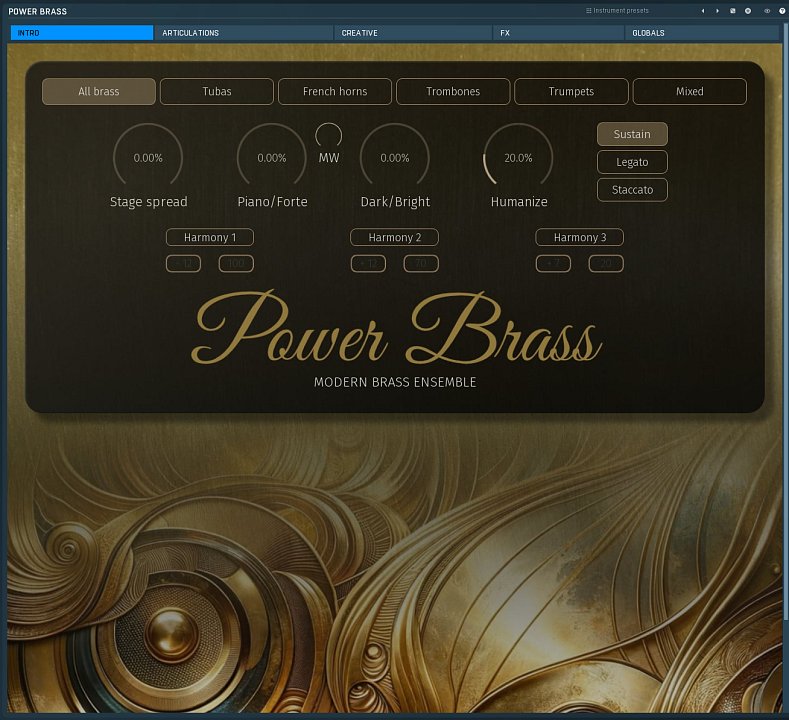Choose the Staccato articulation
The image size is (789, 720).
click(x=632, y=189)
